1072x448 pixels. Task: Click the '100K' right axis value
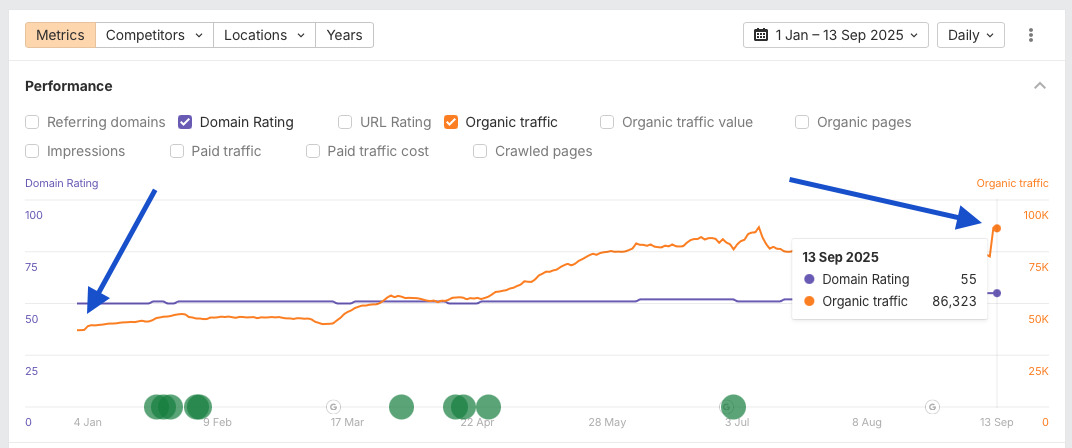tap(1035, 215)
